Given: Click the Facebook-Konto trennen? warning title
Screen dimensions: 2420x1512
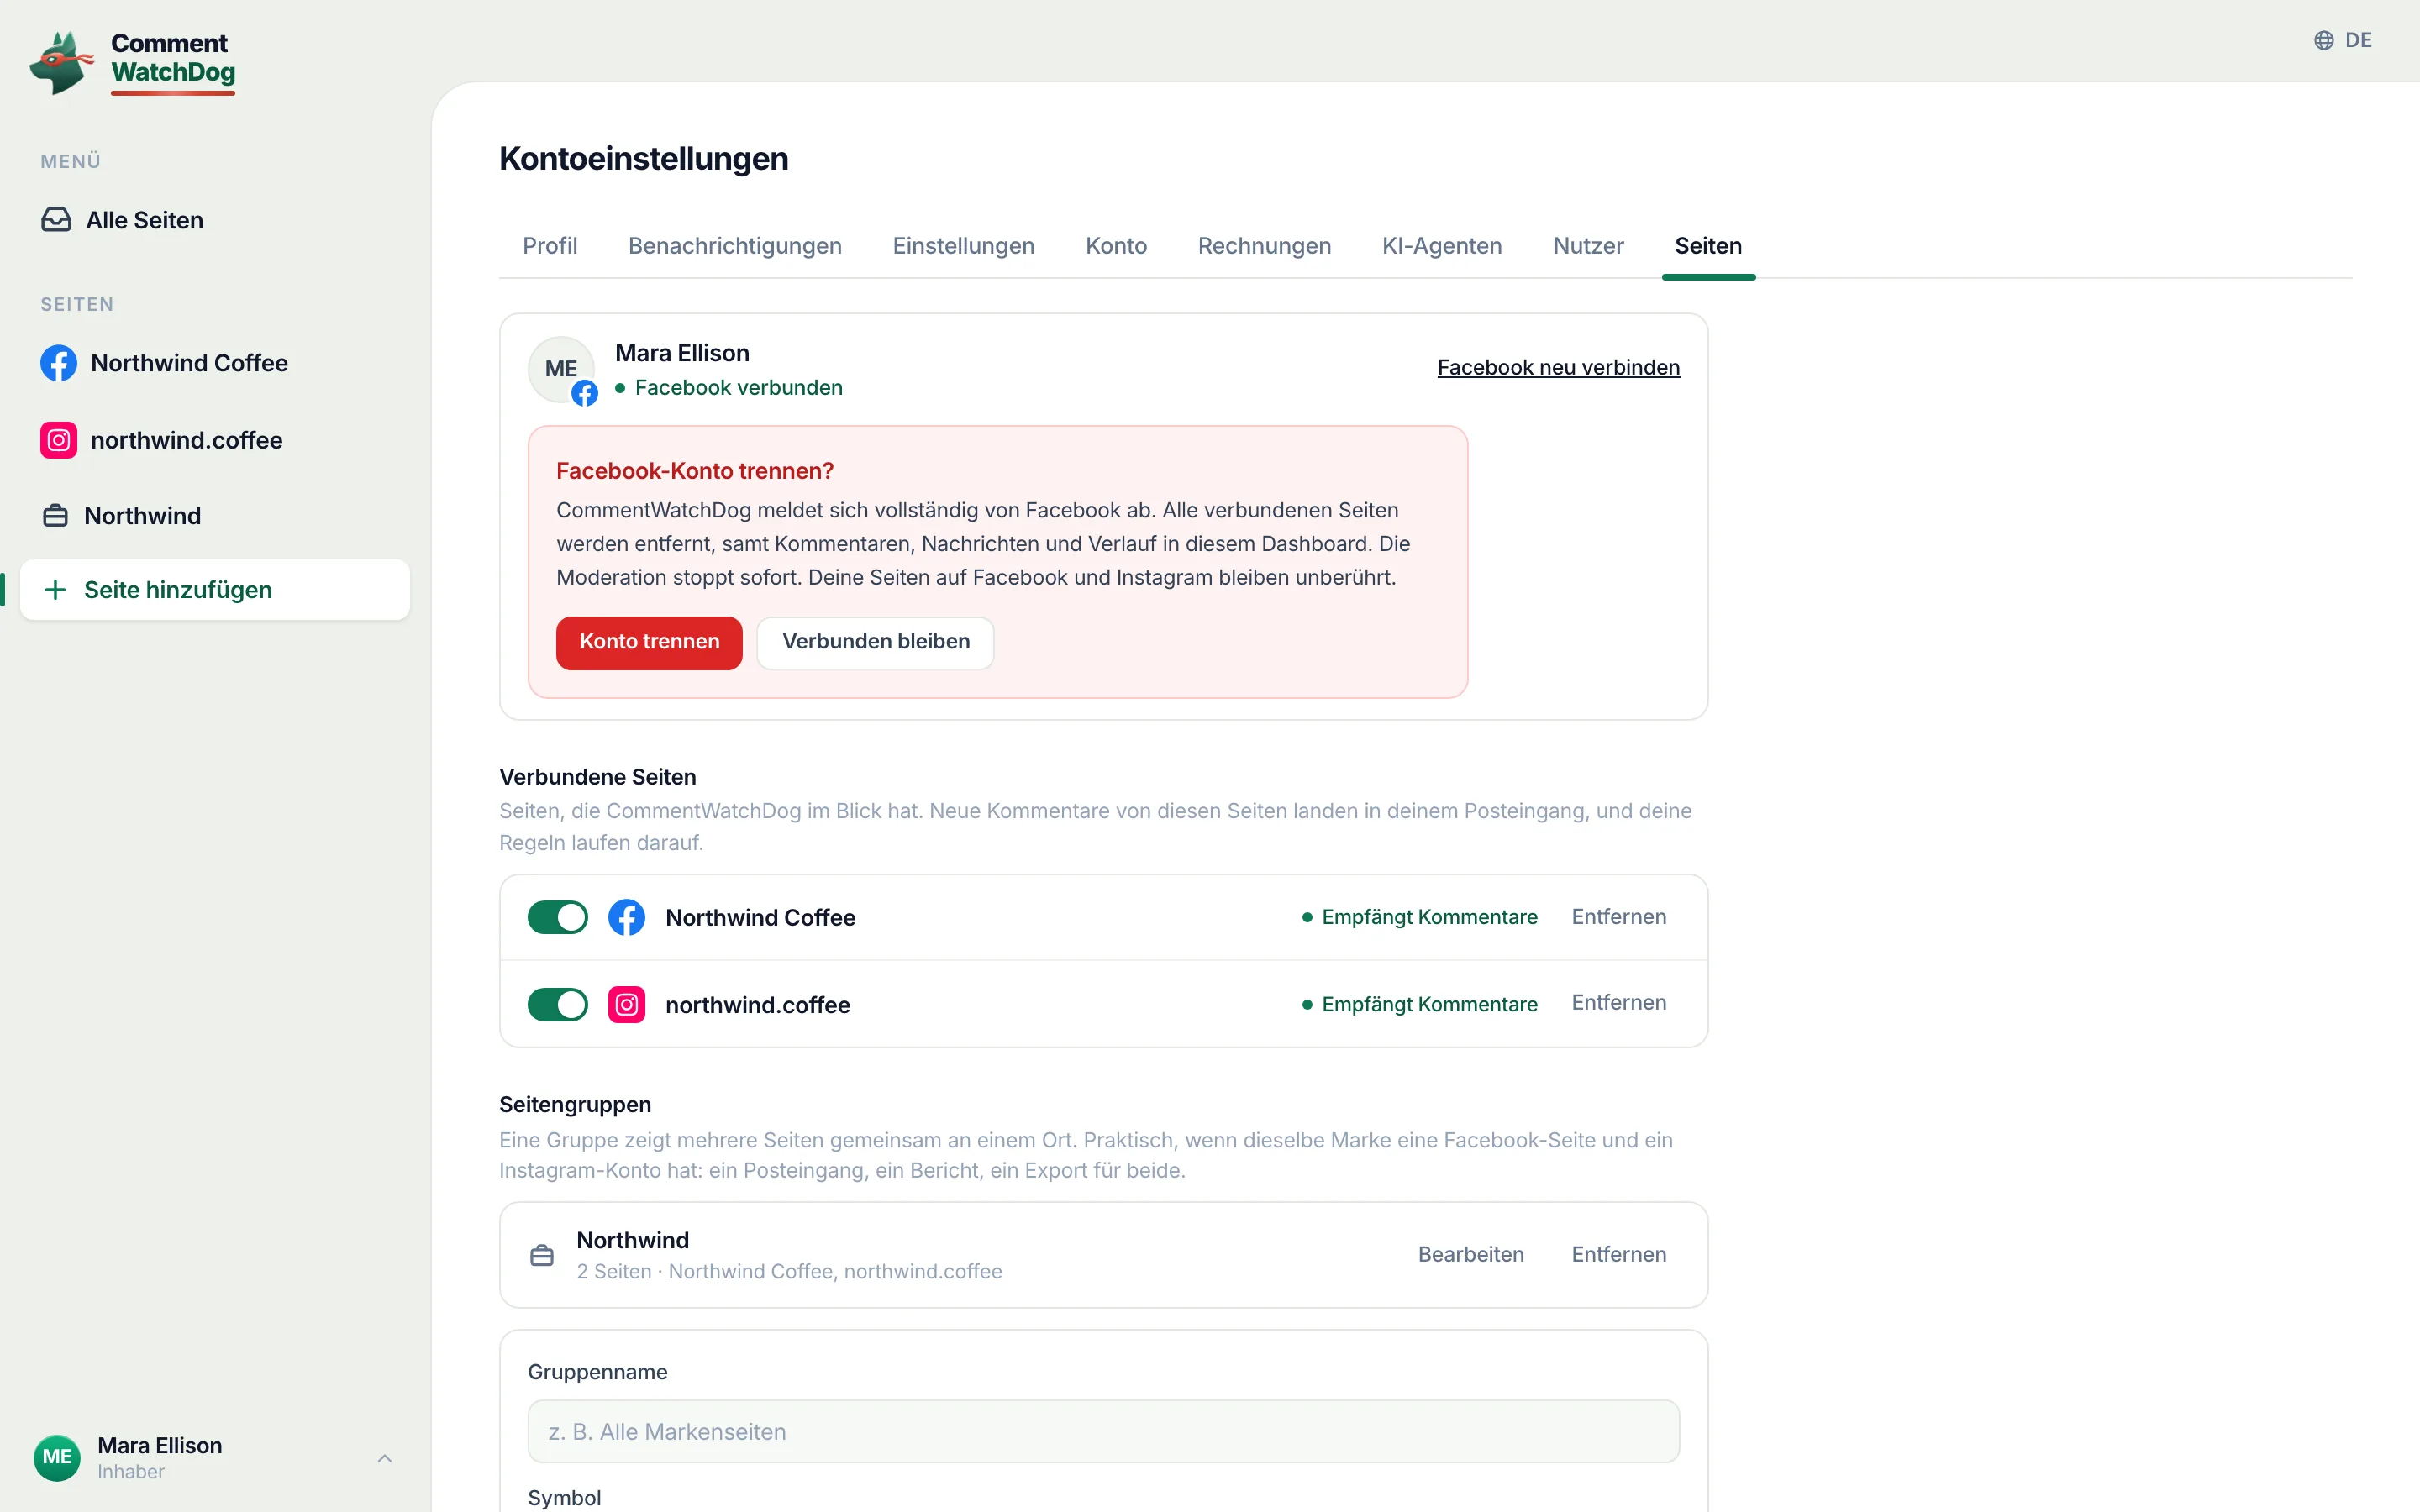Looking at the screenshot, I should 695,471.
